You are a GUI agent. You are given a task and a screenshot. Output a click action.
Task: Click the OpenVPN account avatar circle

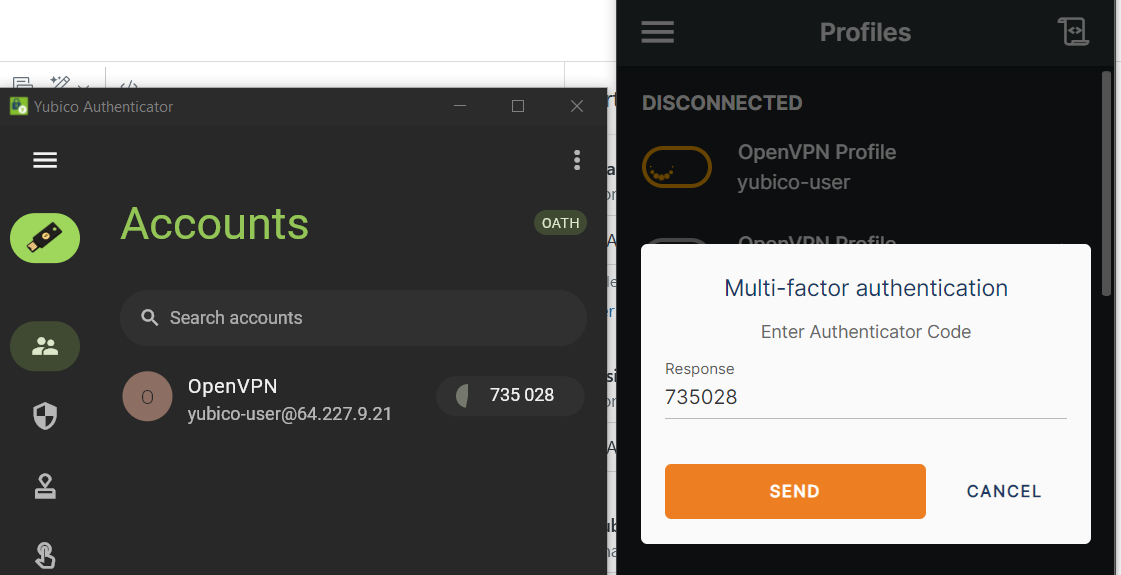[147, 396]
